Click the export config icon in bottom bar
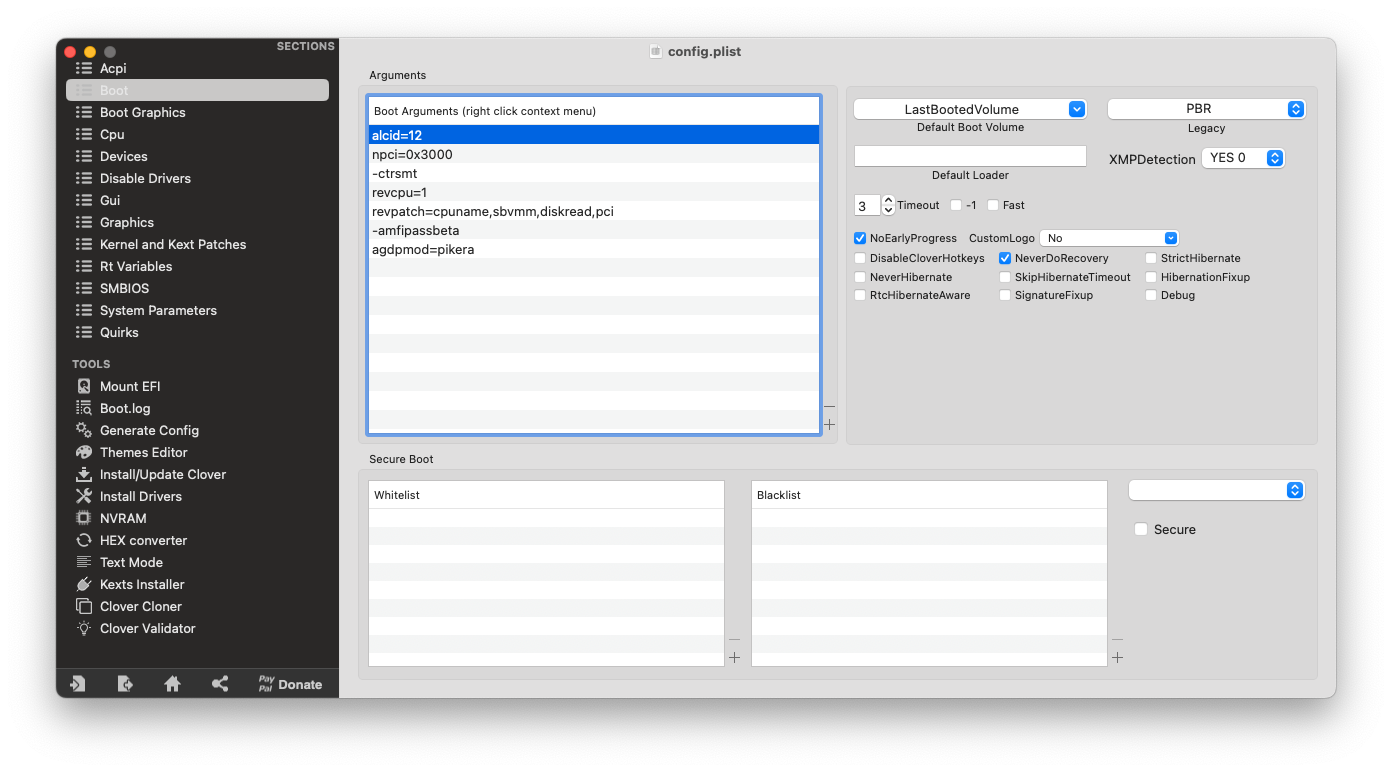This screenshot has width=1392, height=772. (x=125, y=684)
